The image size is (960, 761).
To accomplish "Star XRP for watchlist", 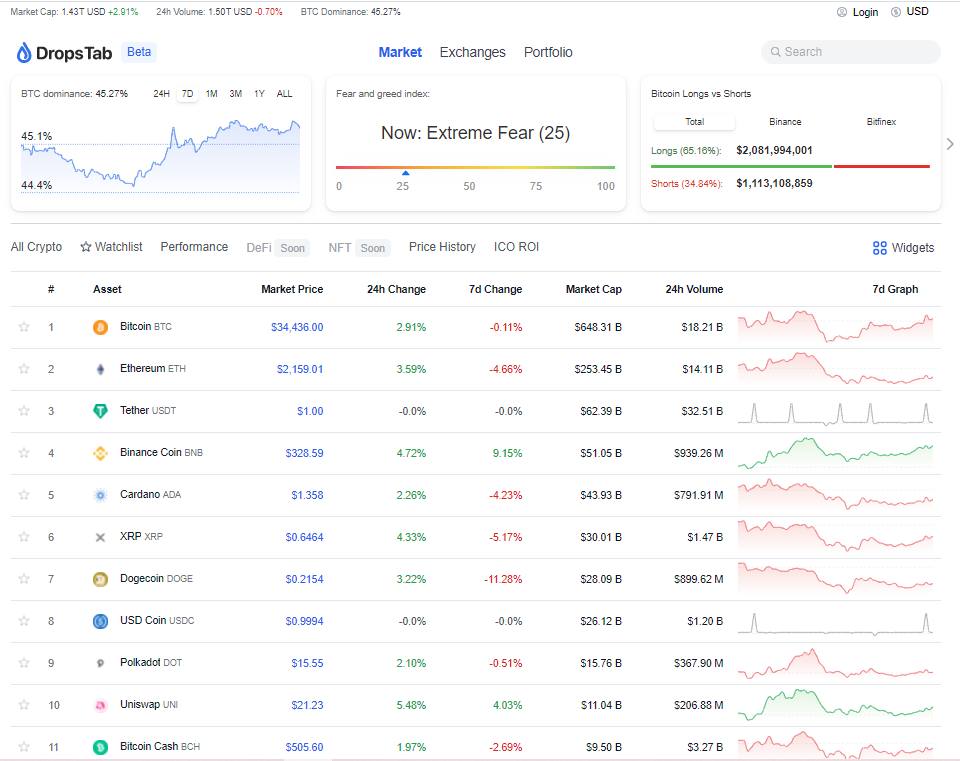I will (24, 537).
